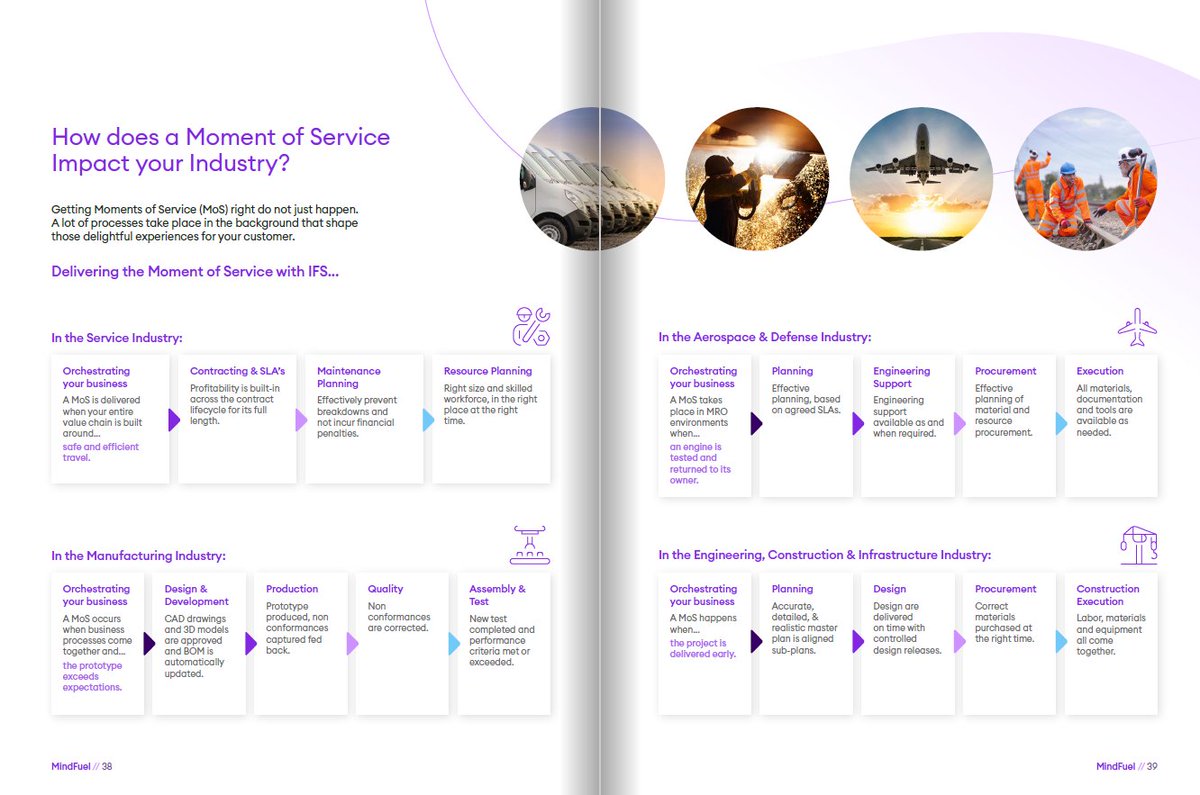The image size is (1200, 795).
Task: Select the 'Resource Planning' card heading
Action: (488, 371)
